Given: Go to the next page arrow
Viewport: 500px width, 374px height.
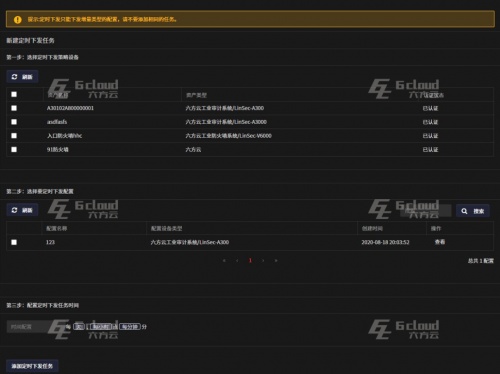Looking at the screenshot, I should coord(263,261).
